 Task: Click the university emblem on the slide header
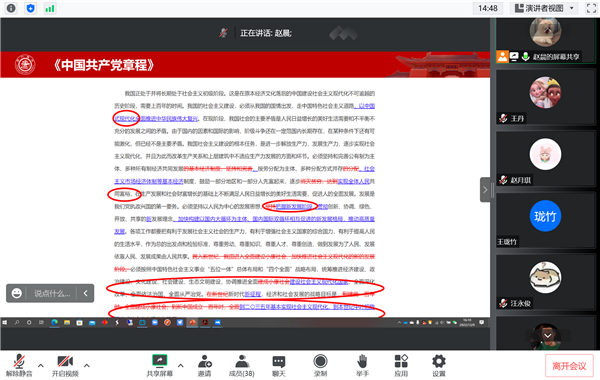point(25,65)
